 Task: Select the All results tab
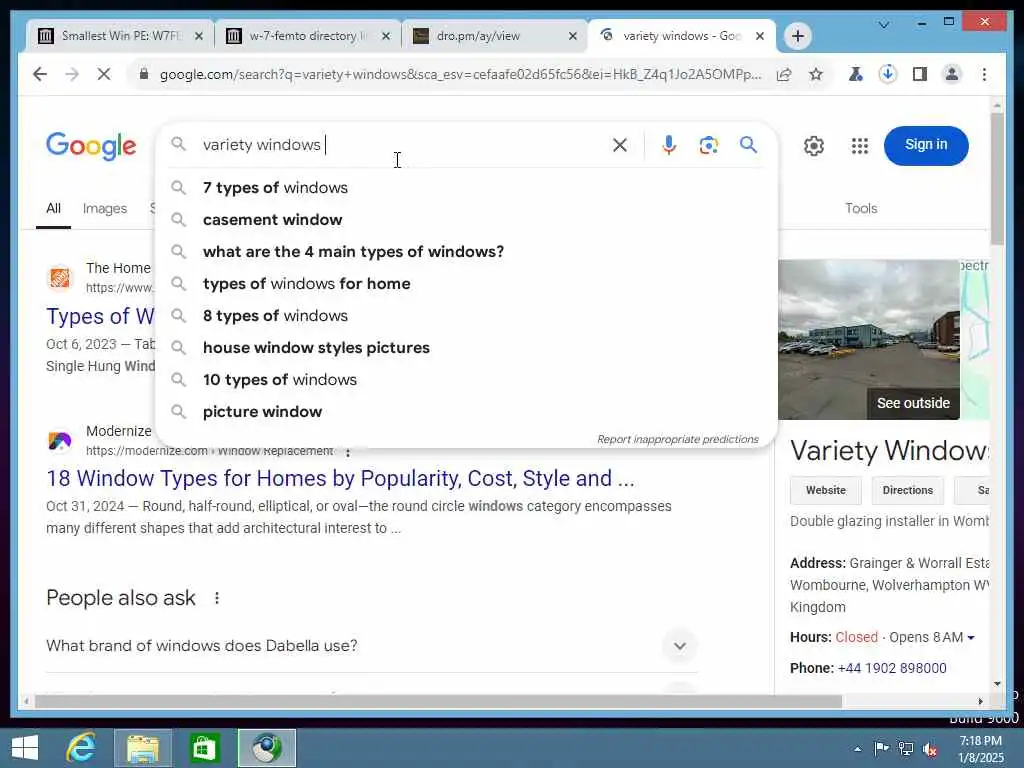pos(54,208)
